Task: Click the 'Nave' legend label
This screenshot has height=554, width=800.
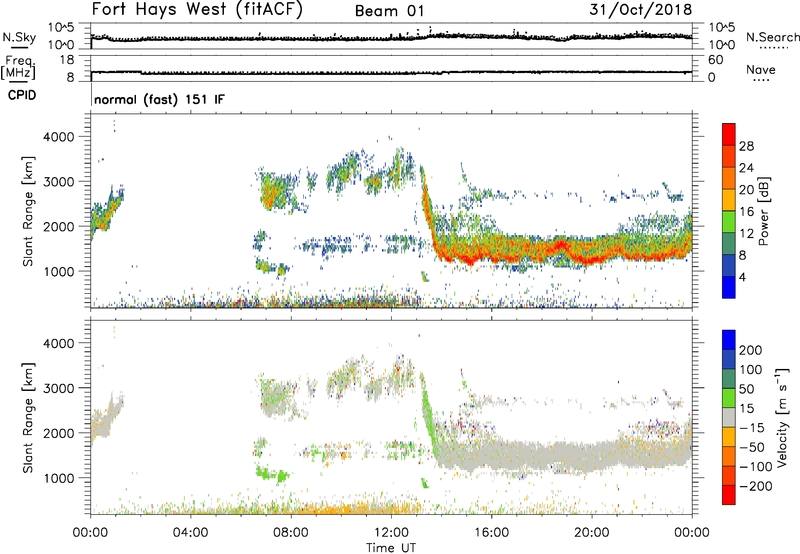Action: (761, 70)
